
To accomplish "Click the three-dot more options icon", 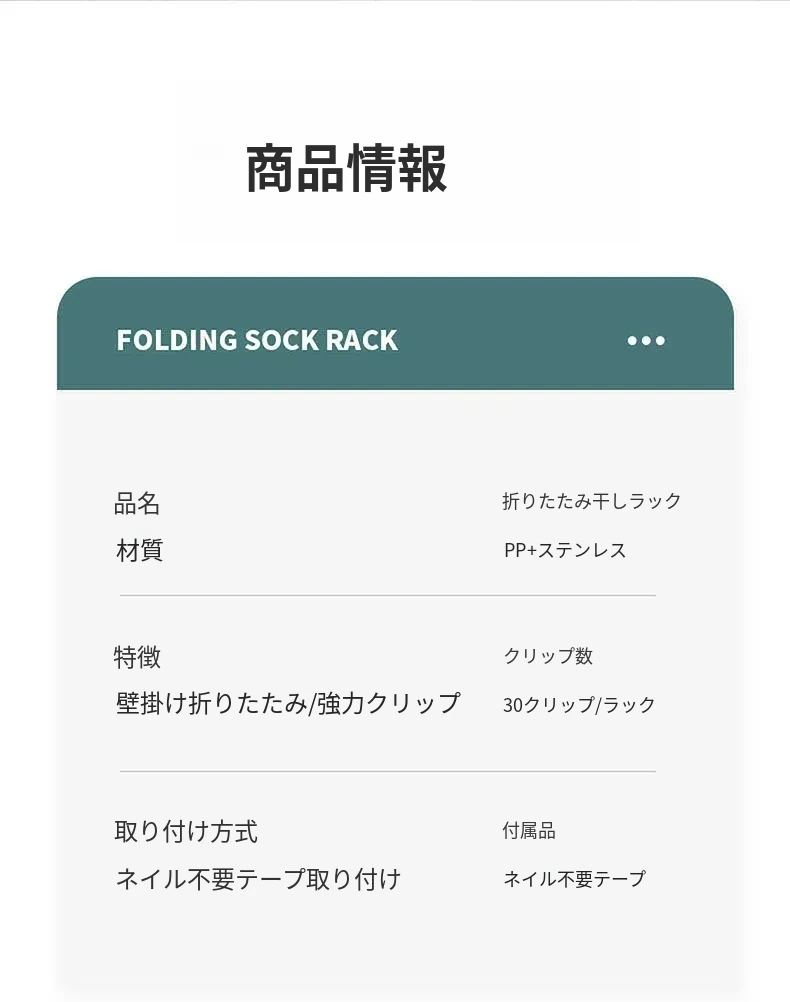I will (646, 341).
